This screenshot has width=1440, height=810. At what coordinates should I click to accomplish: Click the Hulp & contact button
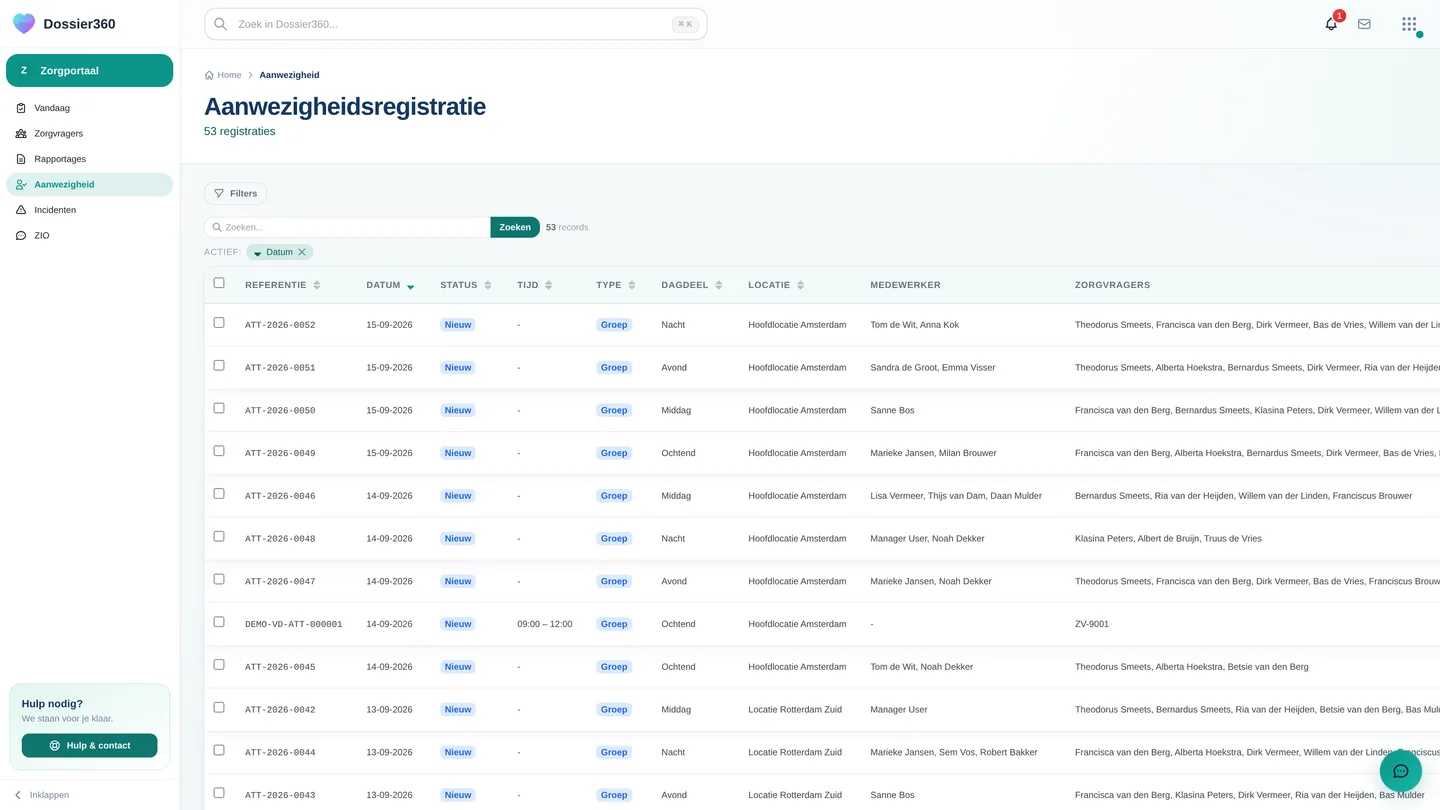pos(90,745)
